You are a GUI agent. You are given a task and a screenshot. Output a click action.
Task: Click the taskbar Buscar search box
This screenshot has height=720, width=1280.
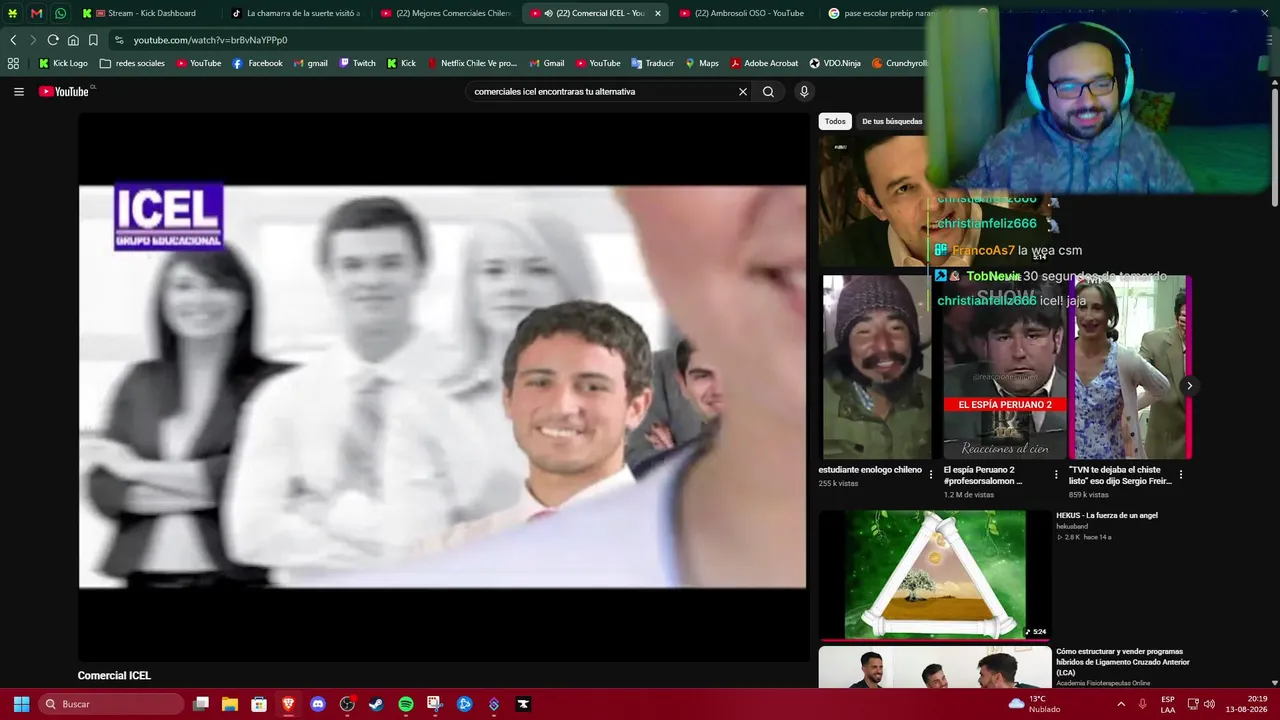[x=111, y=704]
